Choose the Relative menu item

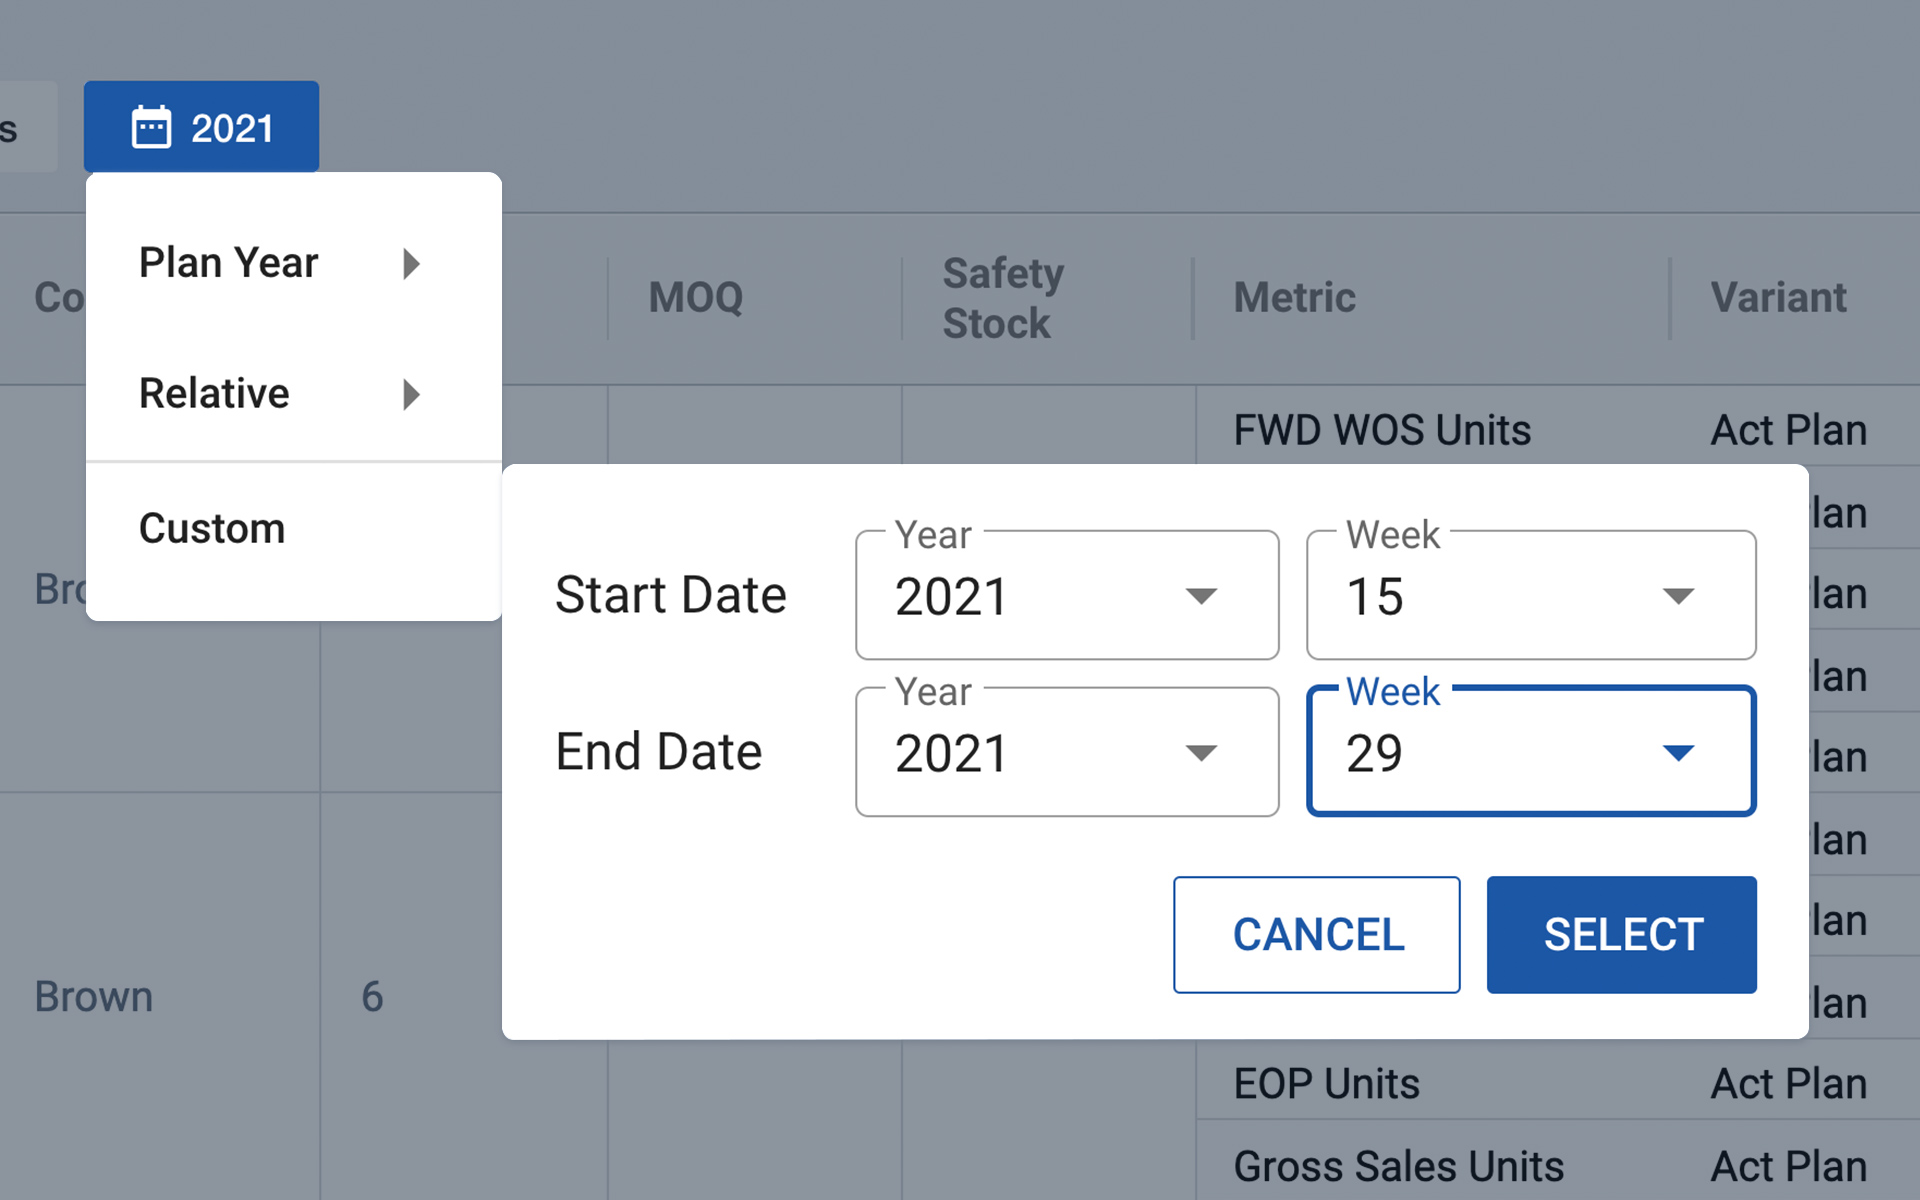point(294,394)
